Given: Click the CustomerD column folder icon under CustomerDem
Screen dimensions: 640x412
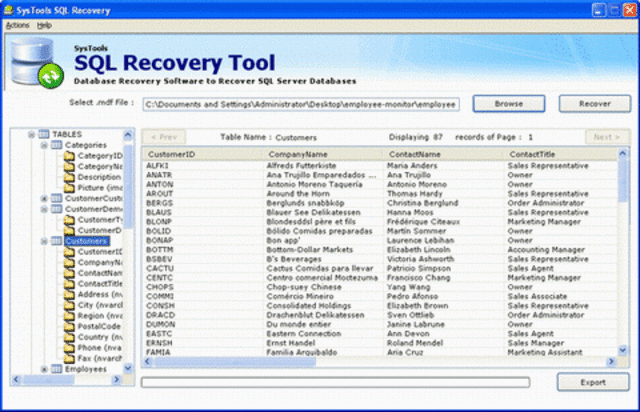Looking at the screenshot, I should tap(69, 230).
